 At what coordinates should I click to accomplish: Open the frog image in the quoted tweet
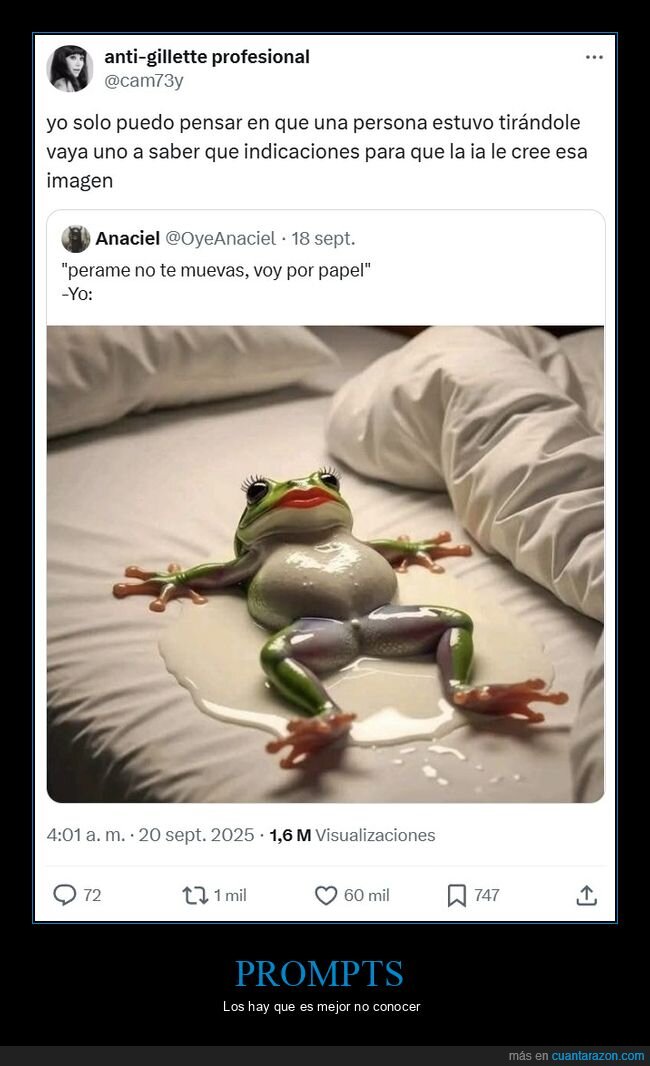tap(325, 564)
